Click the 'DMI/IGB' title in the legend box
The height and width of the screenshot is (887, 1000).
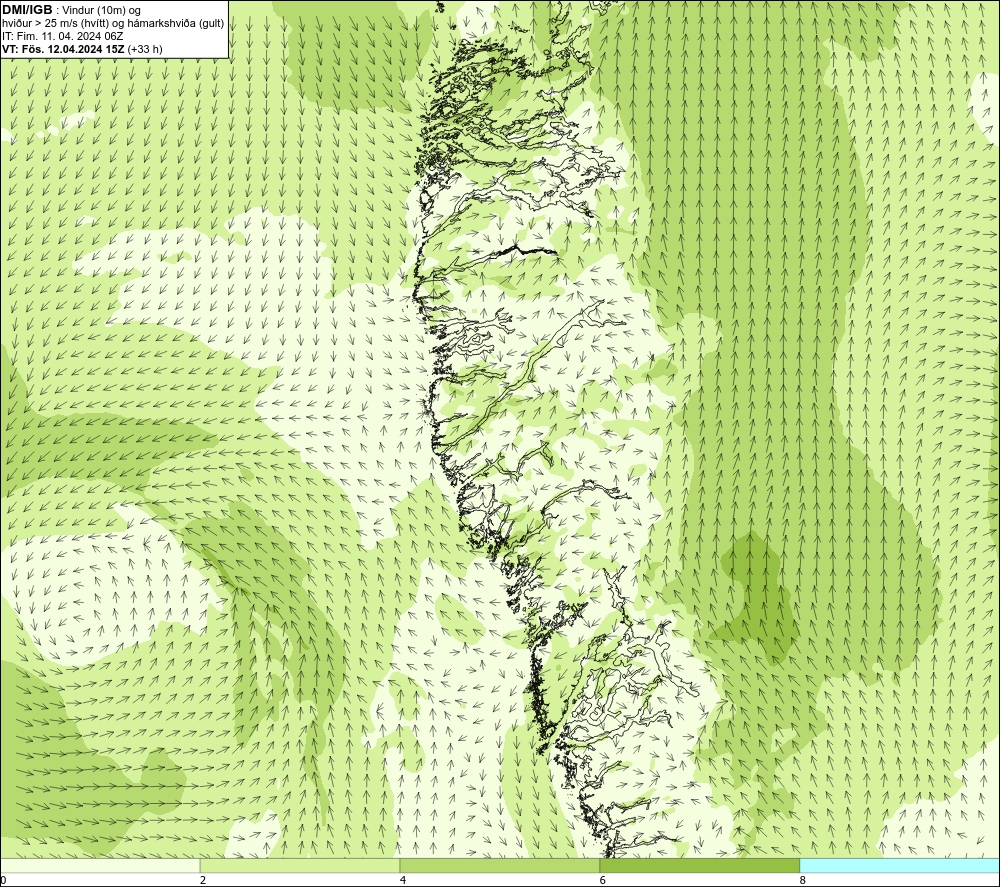pyautogui.click(x=27, y=10)
